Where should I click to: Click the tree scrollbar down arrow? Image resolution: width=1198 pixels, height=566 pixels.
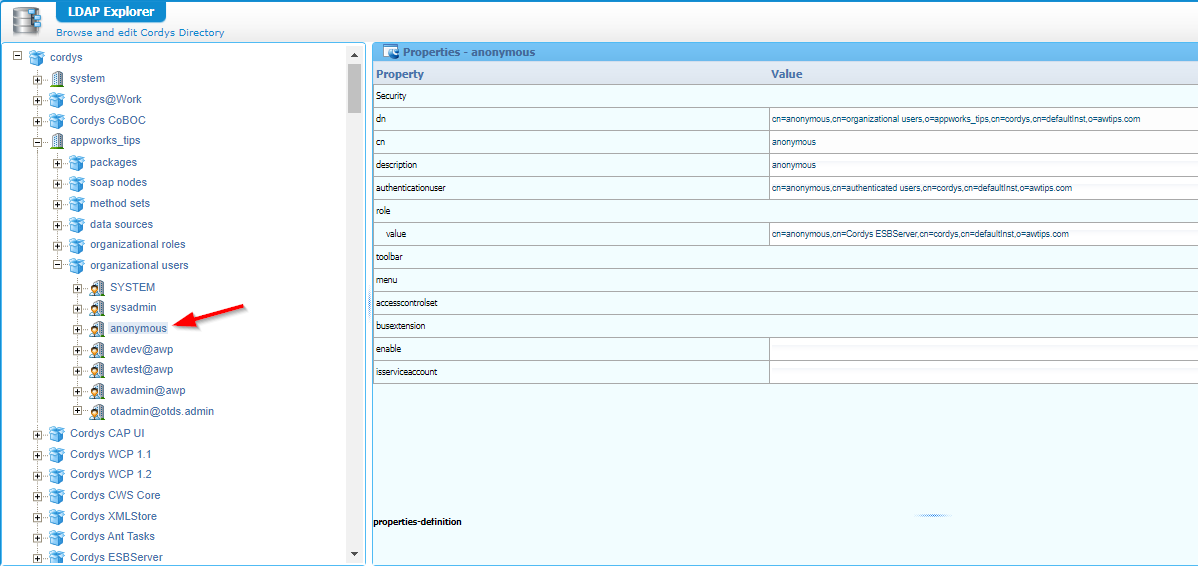(354, 553)
